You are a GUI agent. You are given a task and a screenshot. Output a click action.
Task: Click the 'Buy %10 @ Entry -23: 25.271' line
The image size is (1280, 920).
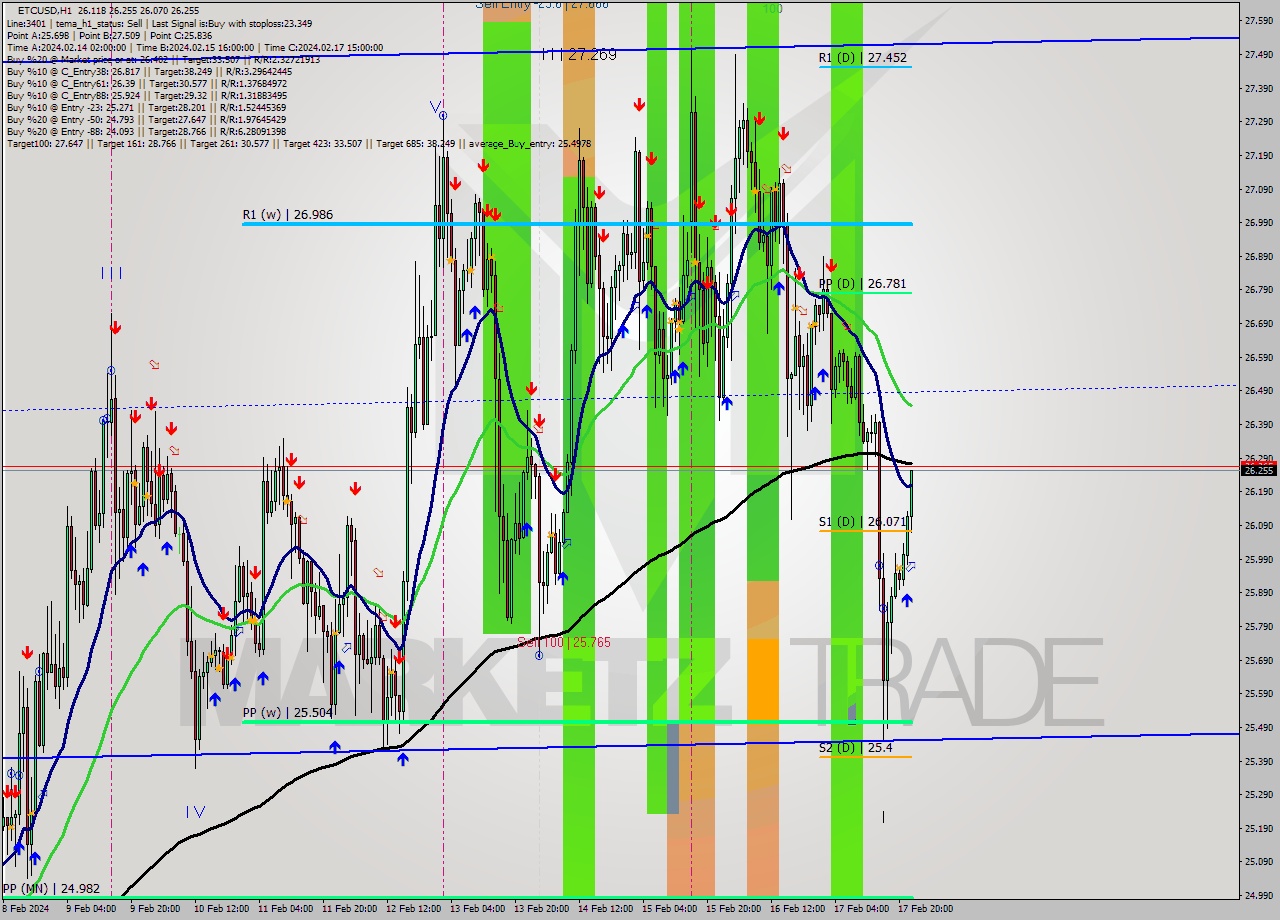[x=146, y=107]
